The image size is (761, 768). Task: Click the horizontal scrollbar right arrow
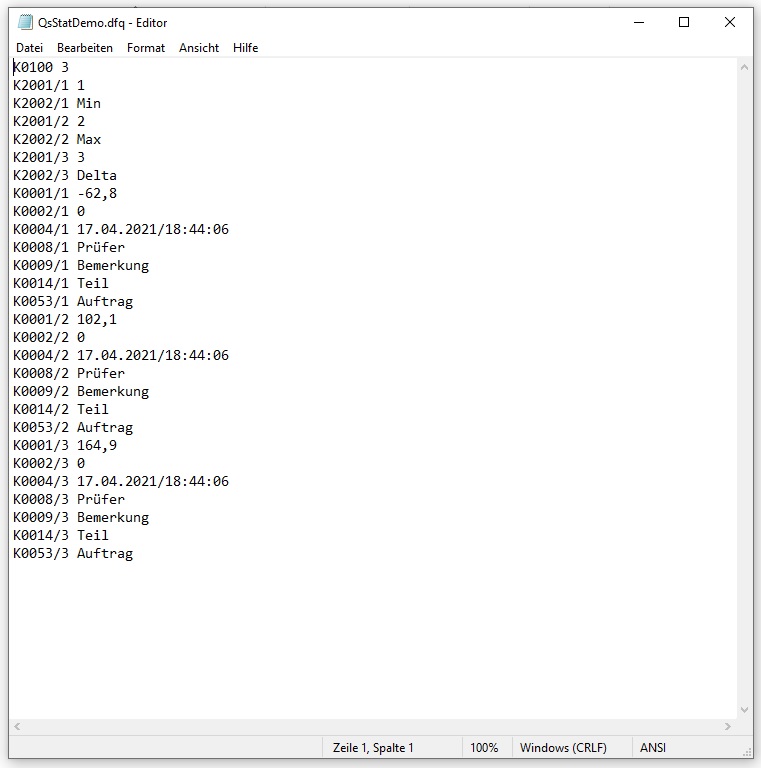coord(727,727)
